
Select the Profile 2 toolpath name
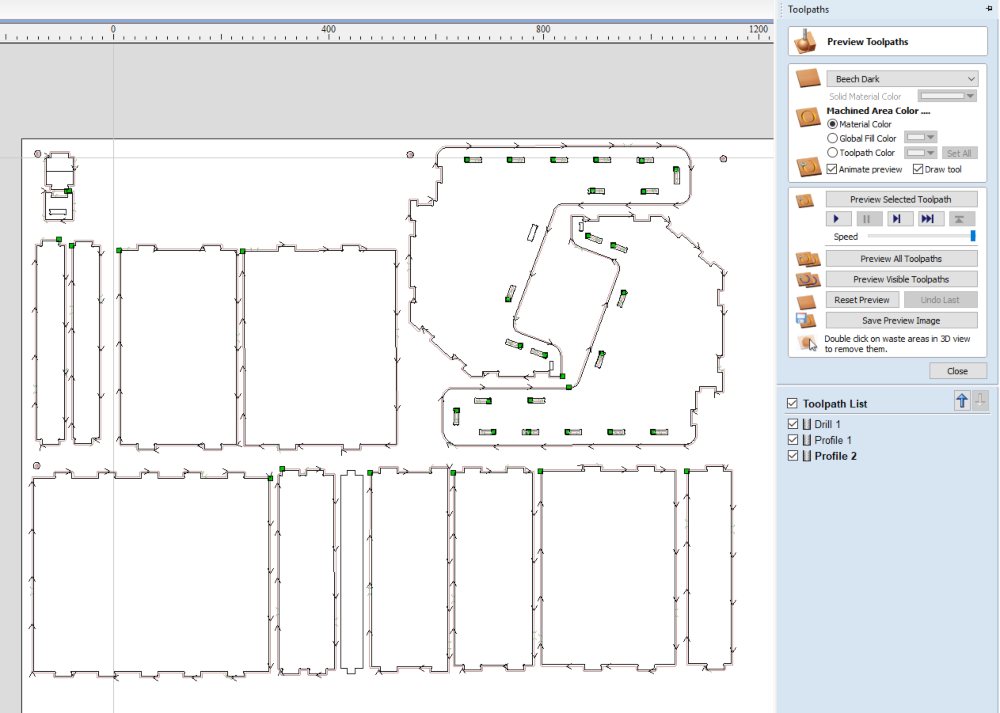click(x=835, y=456)
